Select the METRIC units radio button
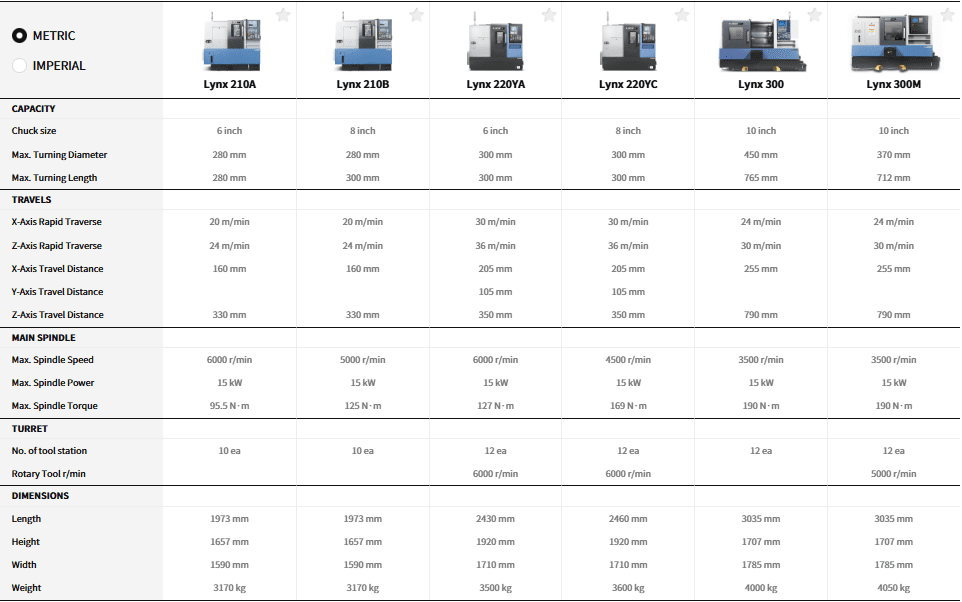 click(19, 36)
